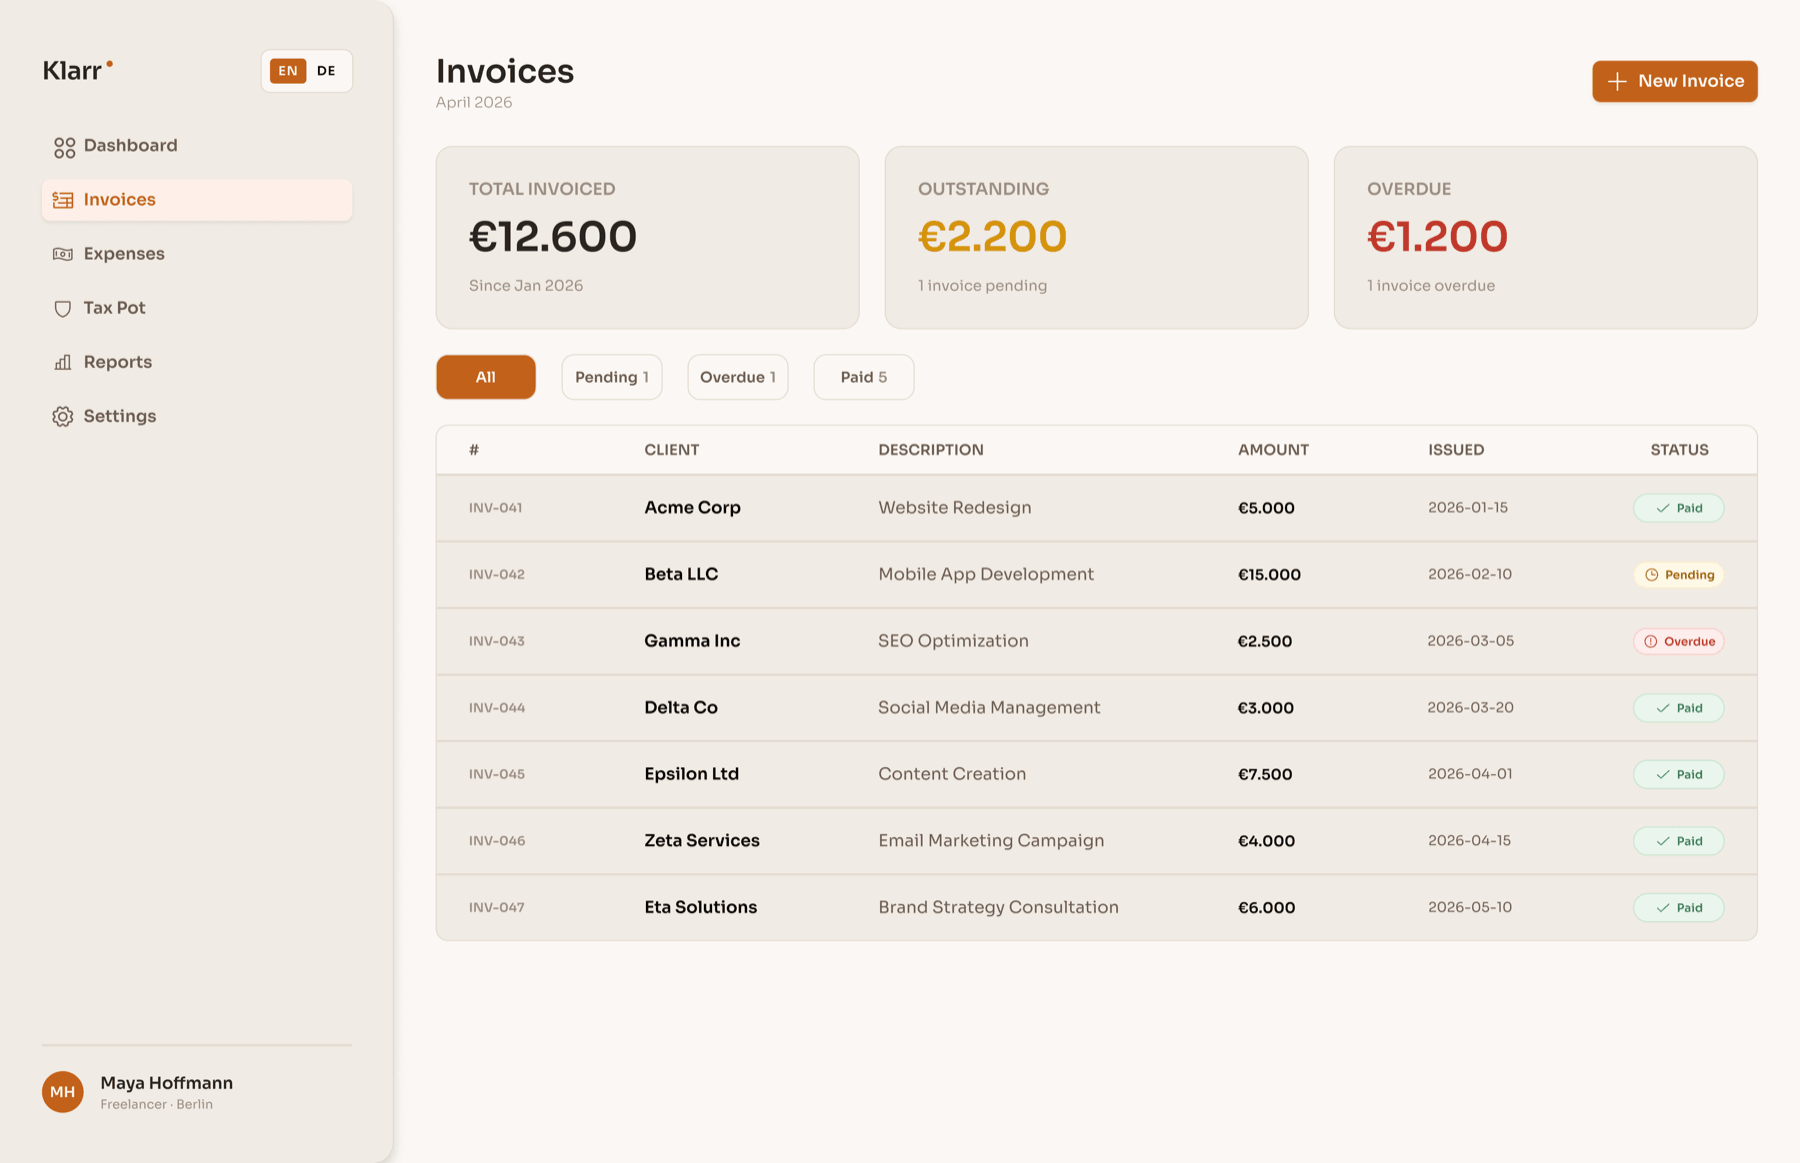Screen dimensions: 1800x1163
Task: Filter by Overdue invoices
Action: 738,377
